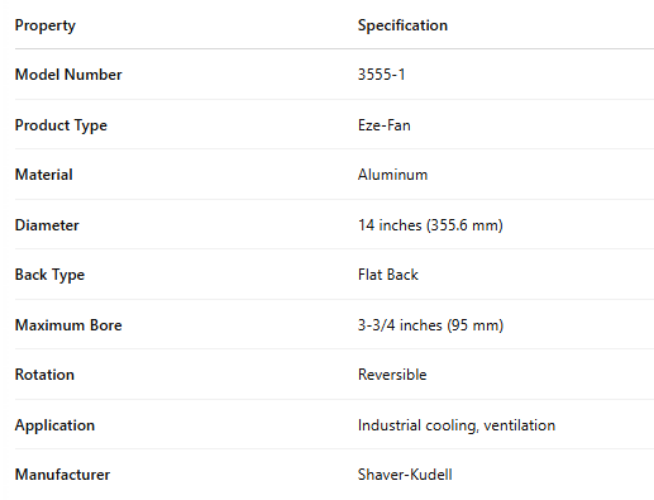The width and height of the screenshot is (654, 500).
Task: Select the Rotation row label
Action: tap(45, 375)
